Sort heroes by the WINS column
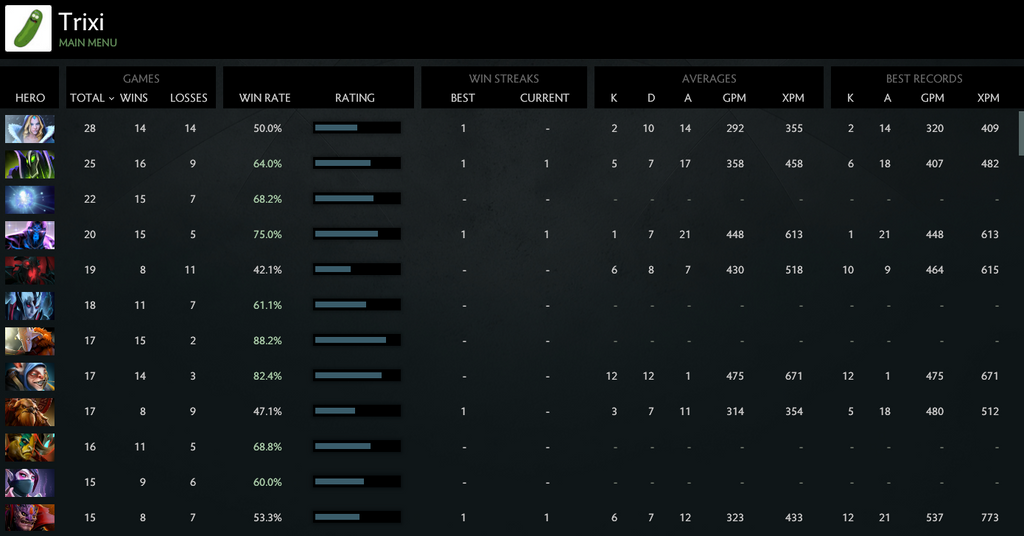Screen dimensions: 1024x536 [x=134, y=98]
